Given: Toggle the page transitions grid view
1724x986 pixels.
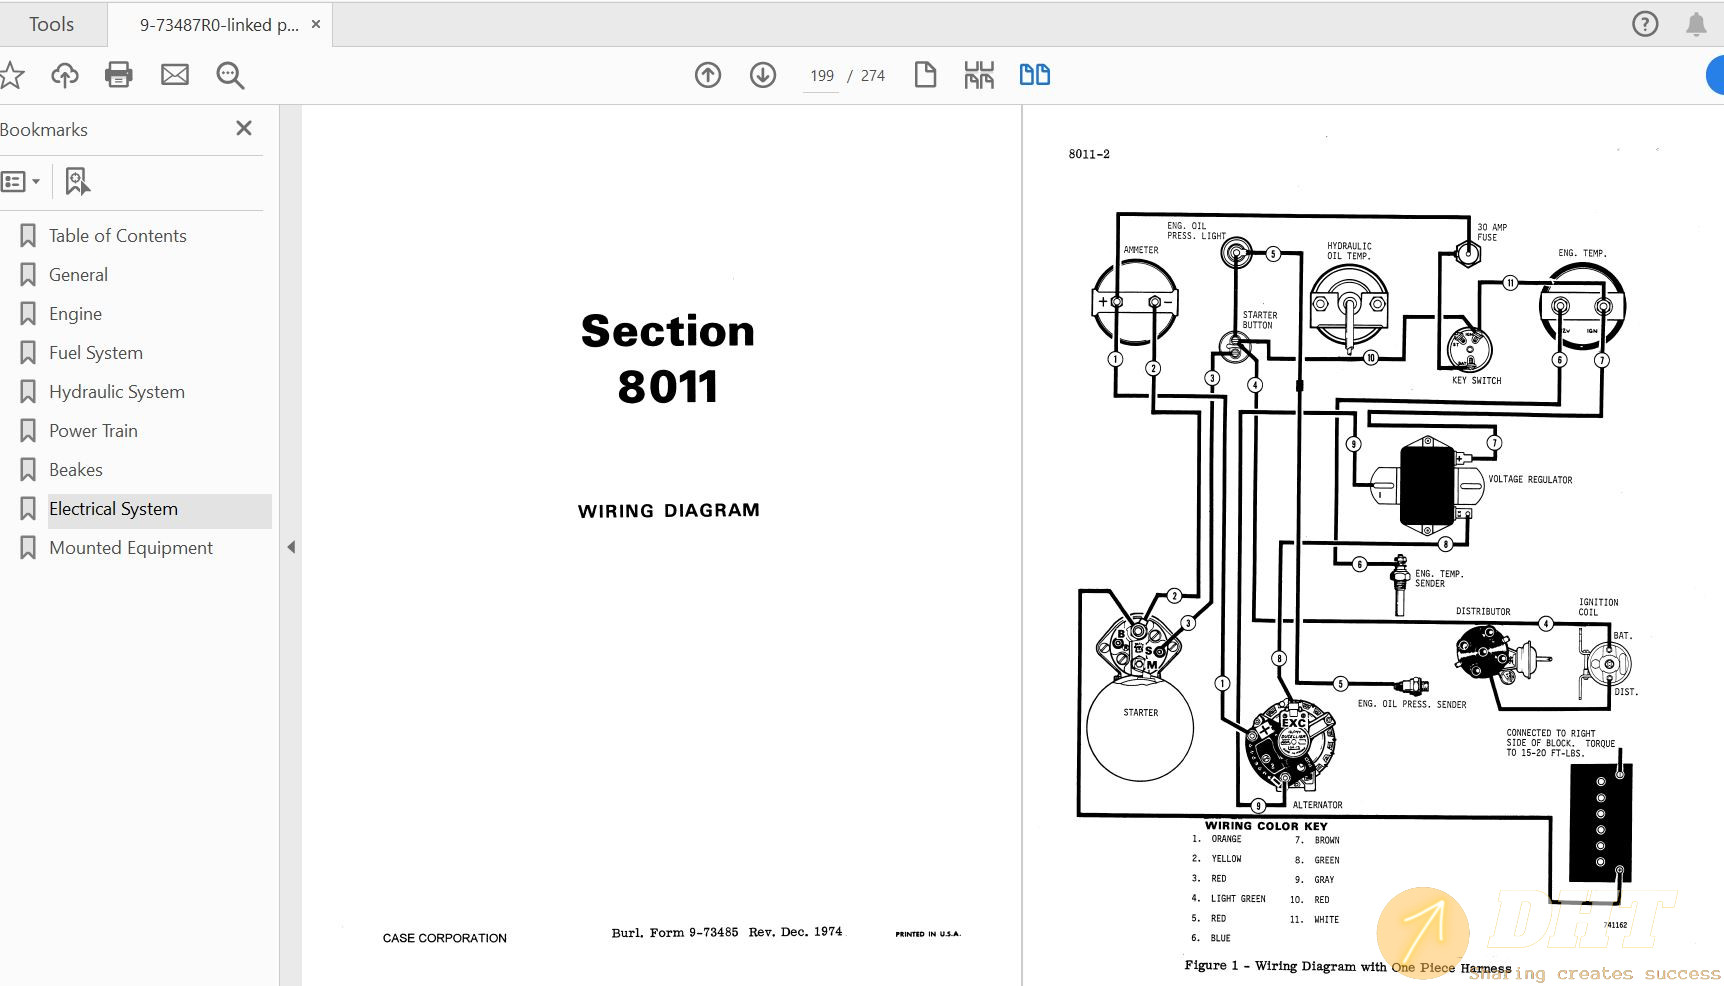Looking at the screenshot, I should 979,74.
